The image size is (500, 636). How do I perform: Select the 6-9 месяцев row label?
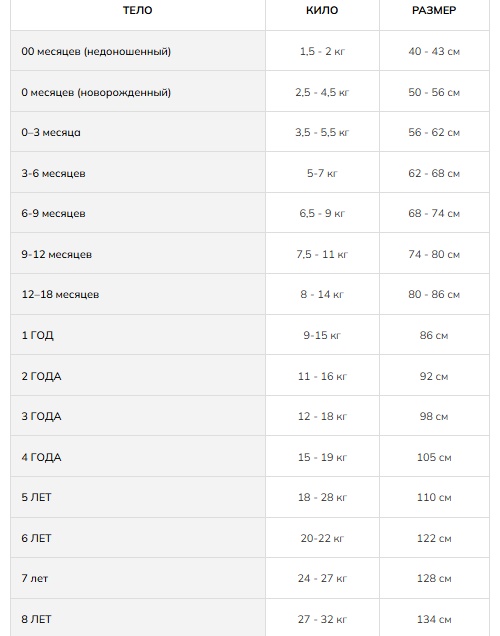pyautogui.click(x=54, y=214)
